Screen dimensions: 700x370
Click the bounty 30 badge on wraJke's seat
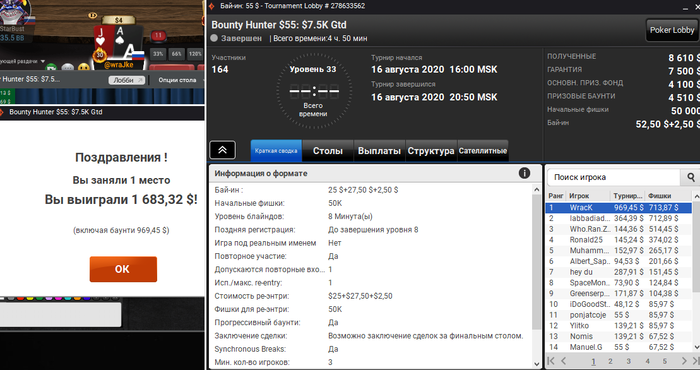coord(99,55)
